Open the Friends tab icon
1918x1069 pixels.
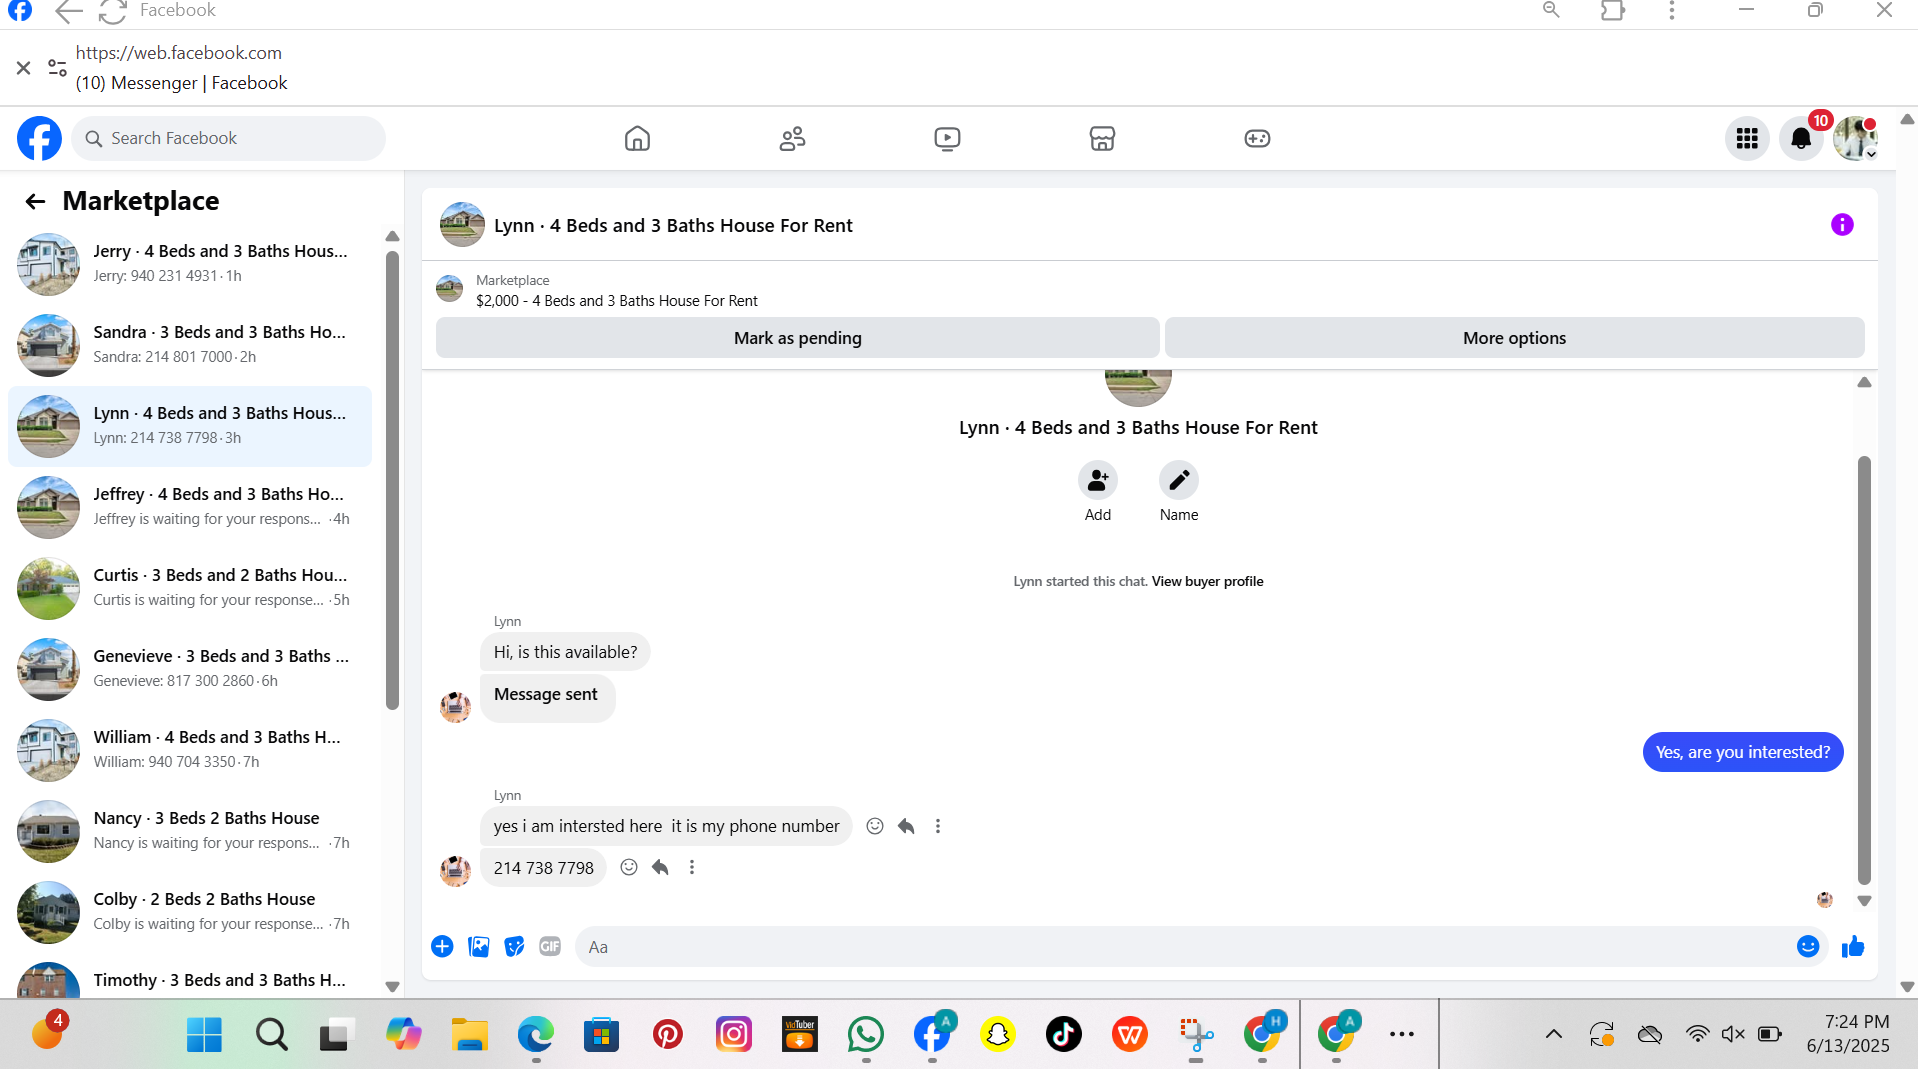[792, 138]
